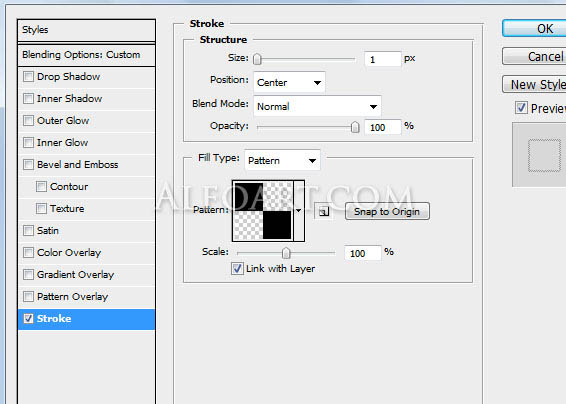Uncheck the Preview checkbox
This screenshot has height=404, width=566.
pyautogui.click(x=521, y=108)
